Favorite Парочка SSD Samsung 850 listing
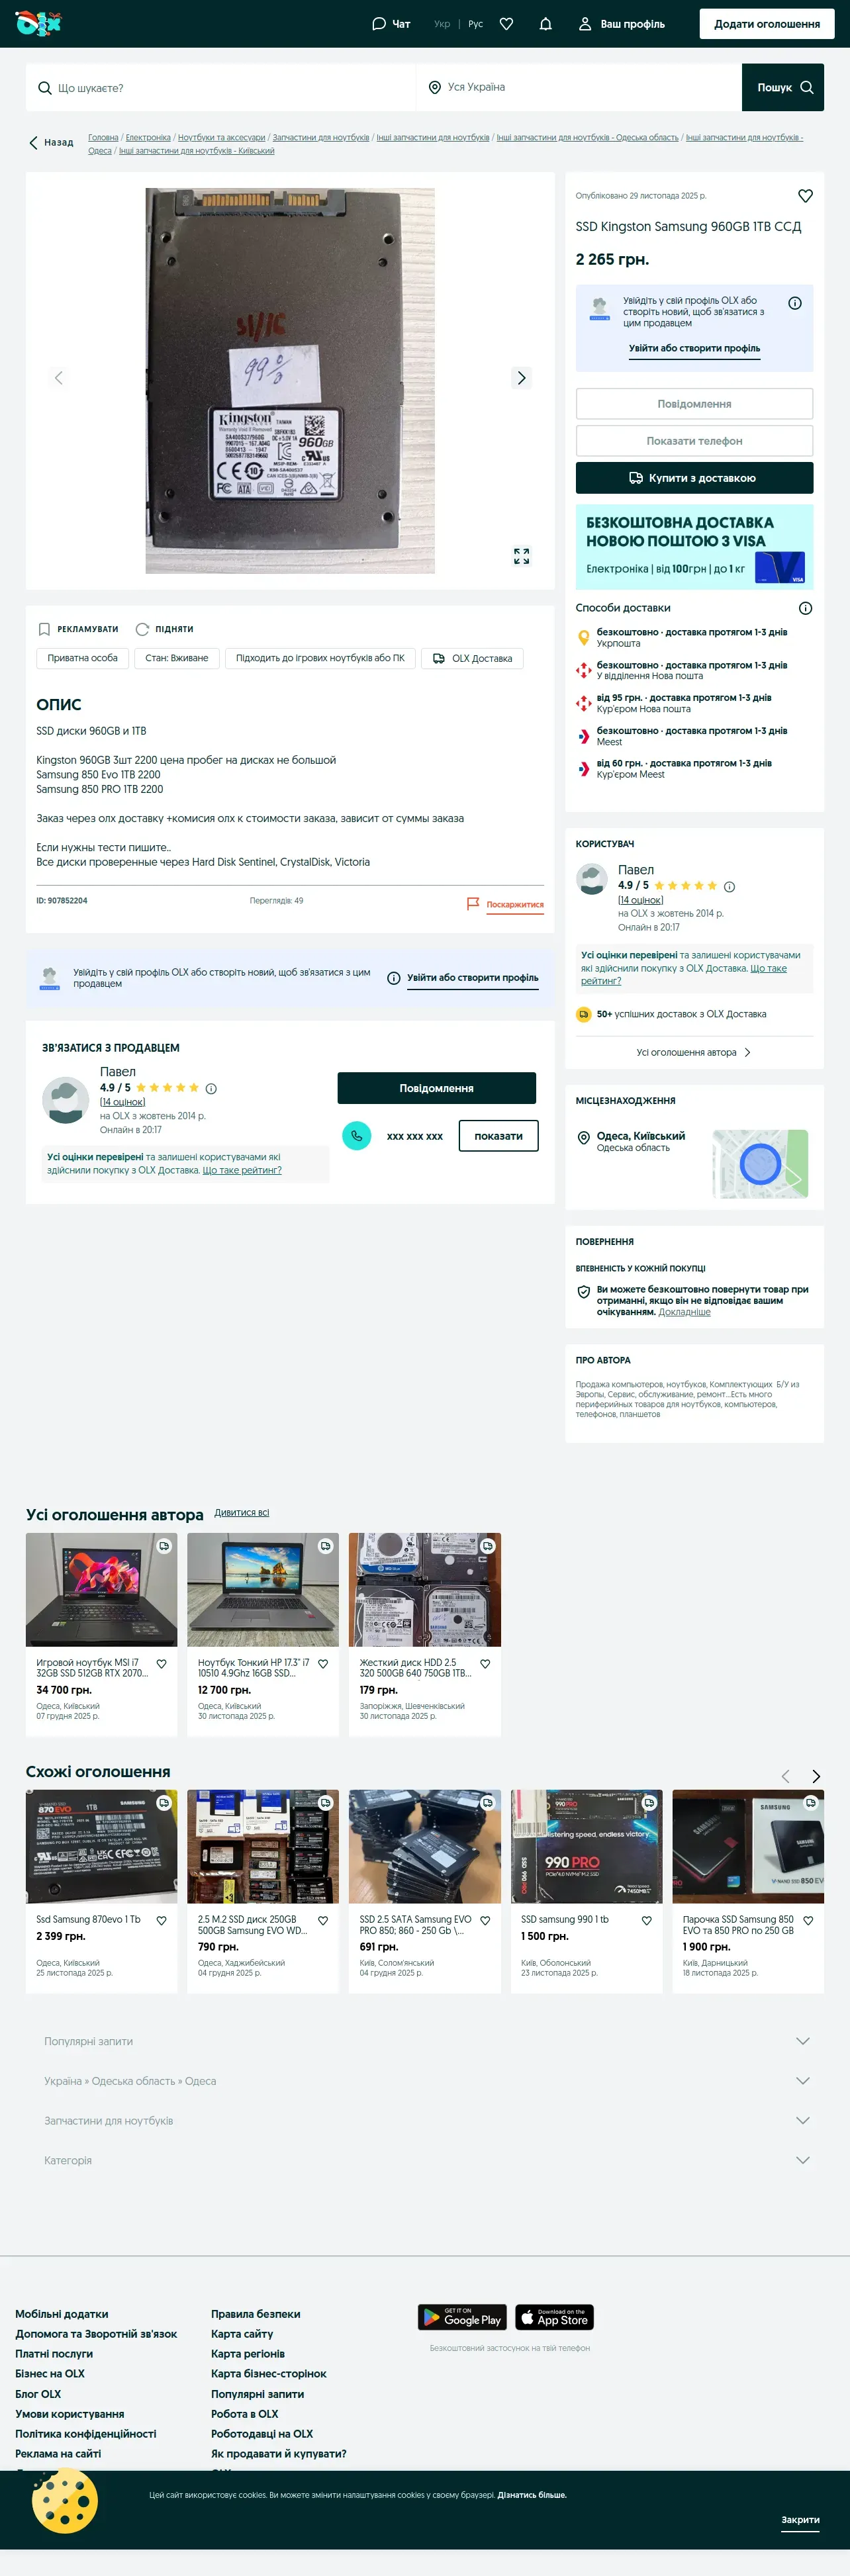 click(808, 1921)
